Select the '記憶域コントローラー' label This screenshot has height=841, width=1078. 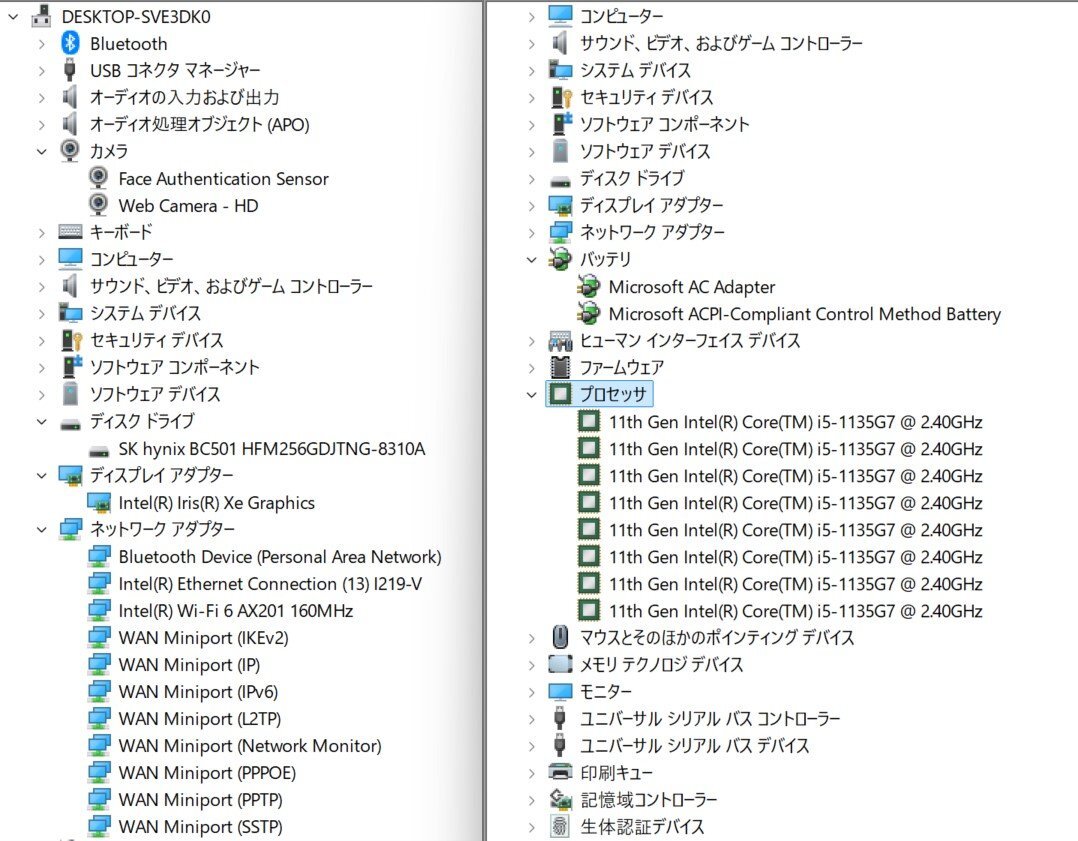click(x=648, y=799)
